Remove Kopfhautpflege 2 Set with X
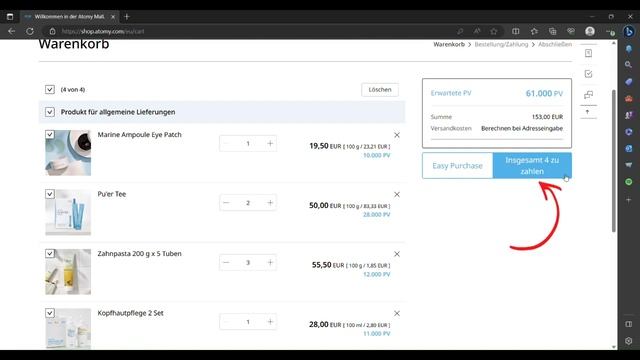This screenshot has height=360, width=640. [x=397, y=313]
